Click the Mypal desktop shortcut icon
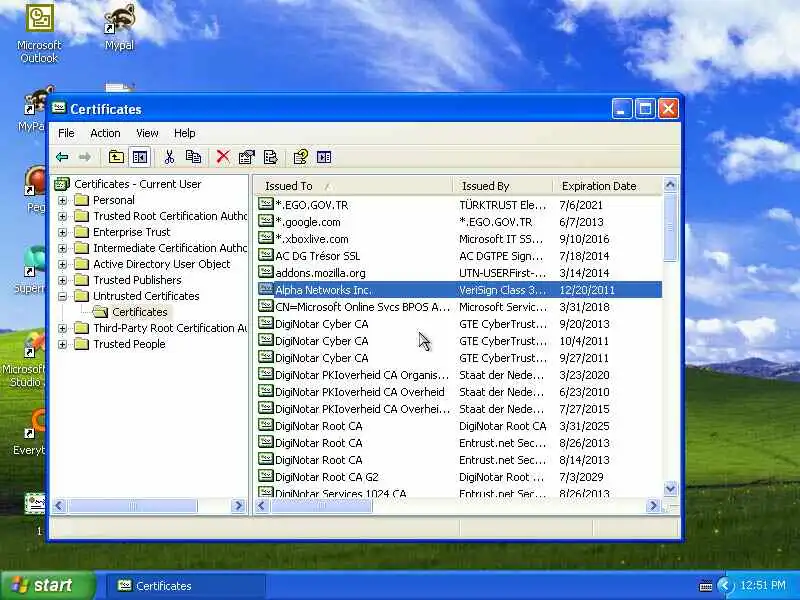 tap(120, 19)
